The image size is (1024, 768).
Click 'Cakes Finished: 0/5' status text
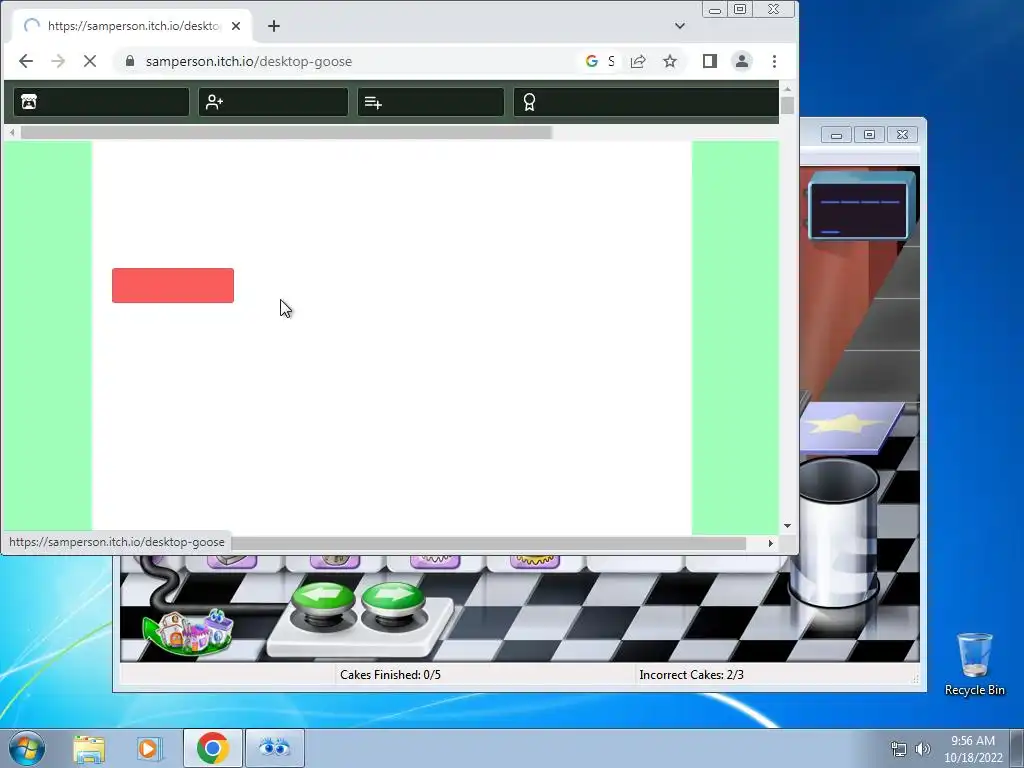(x=391, y=675)
